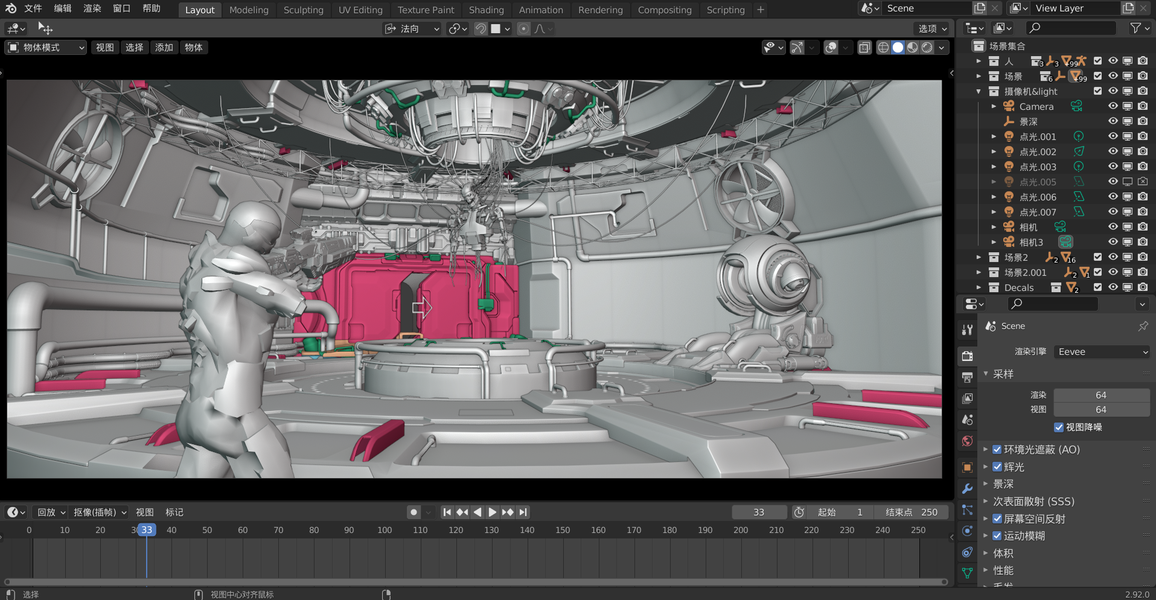
Task: Toggle viewport gizmo display icon
Action: (797, 47)
